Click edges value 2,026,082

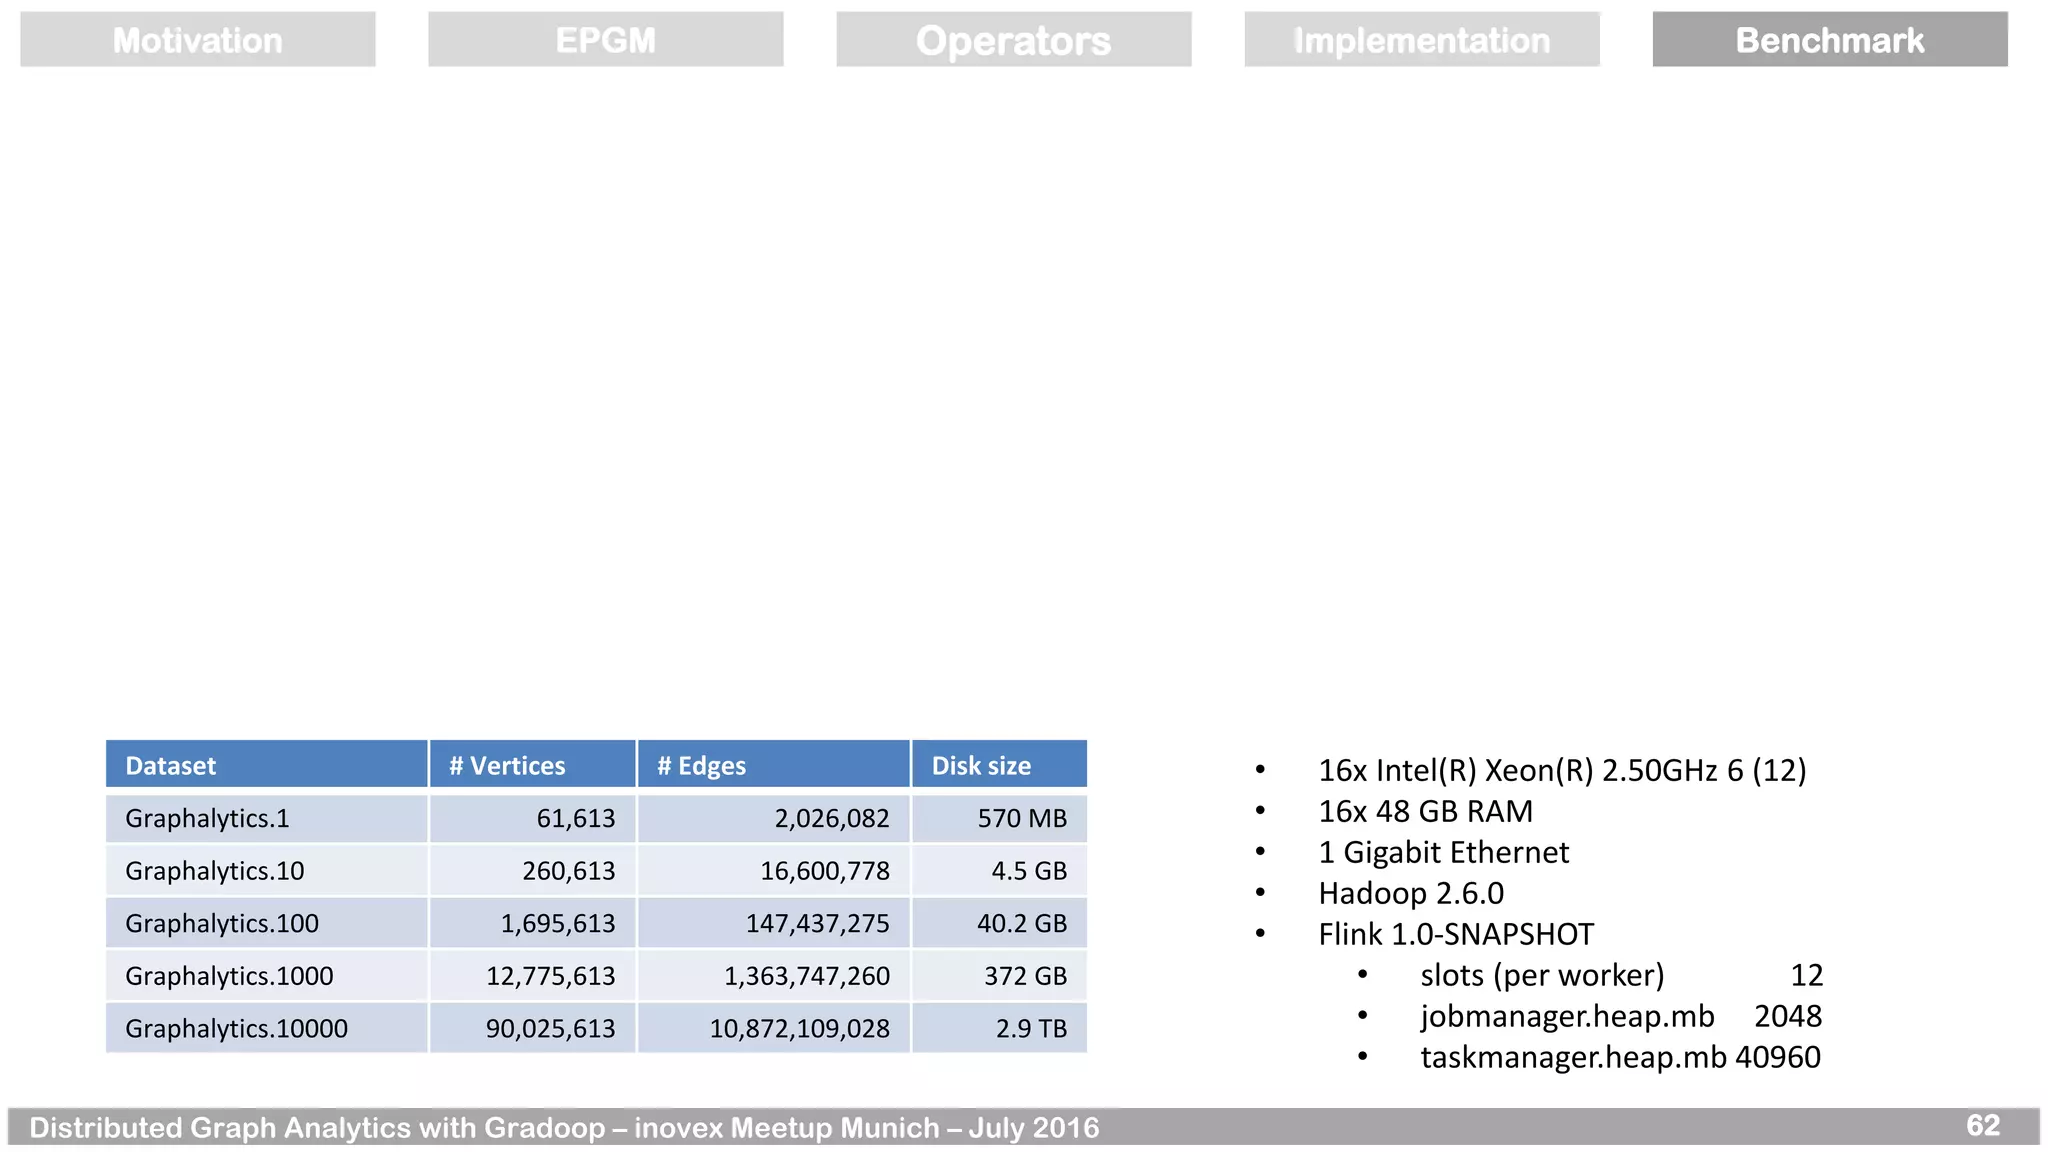coord(774,818)
